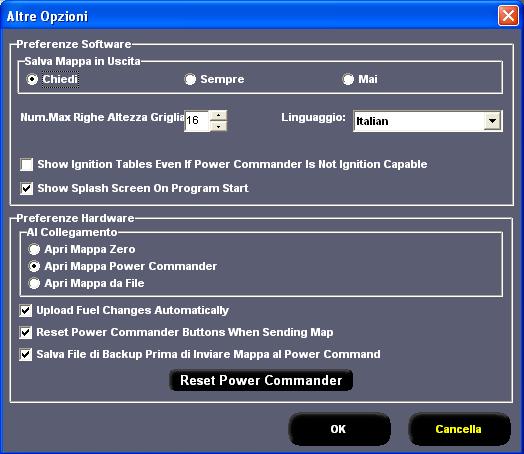The image size is (524, 454).
Task: Click the Reset Power Commander button
Action: coord(261,380)
